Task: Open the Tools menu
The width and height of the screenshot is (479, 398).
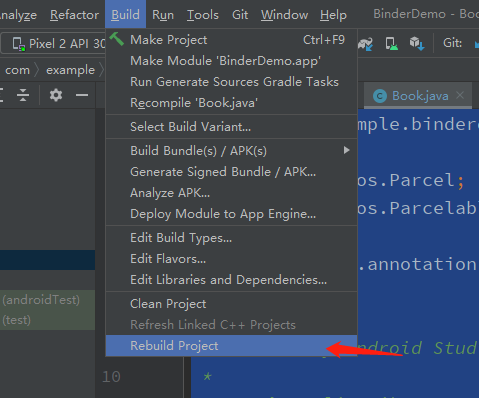Action: pos(203,15)
